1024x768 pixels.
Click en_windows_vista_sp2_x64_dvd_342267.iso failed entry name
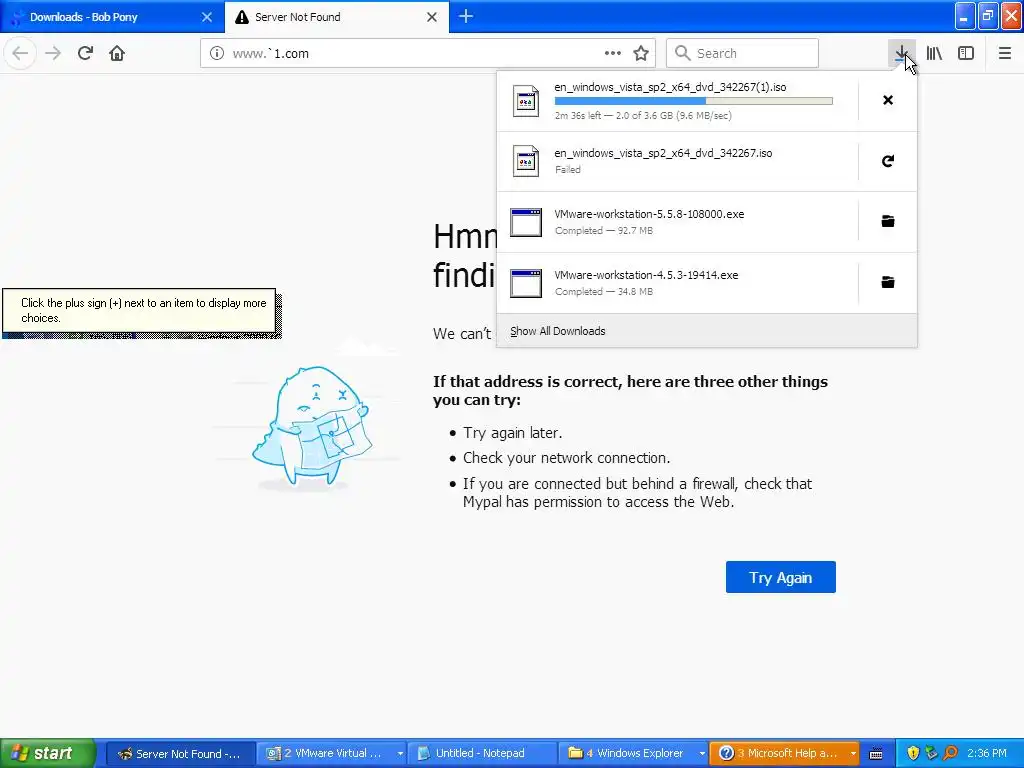(663, 153)
